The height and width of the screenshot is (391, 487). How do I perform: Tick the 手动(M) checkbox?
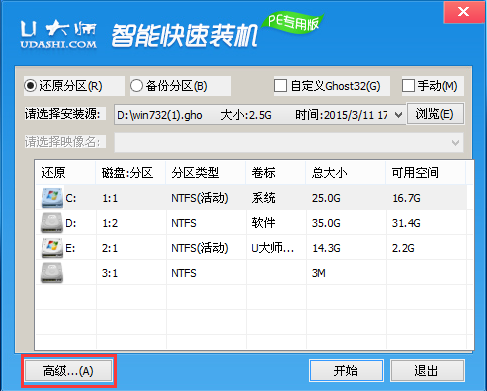pyautogui.click(x=408, y=86)
